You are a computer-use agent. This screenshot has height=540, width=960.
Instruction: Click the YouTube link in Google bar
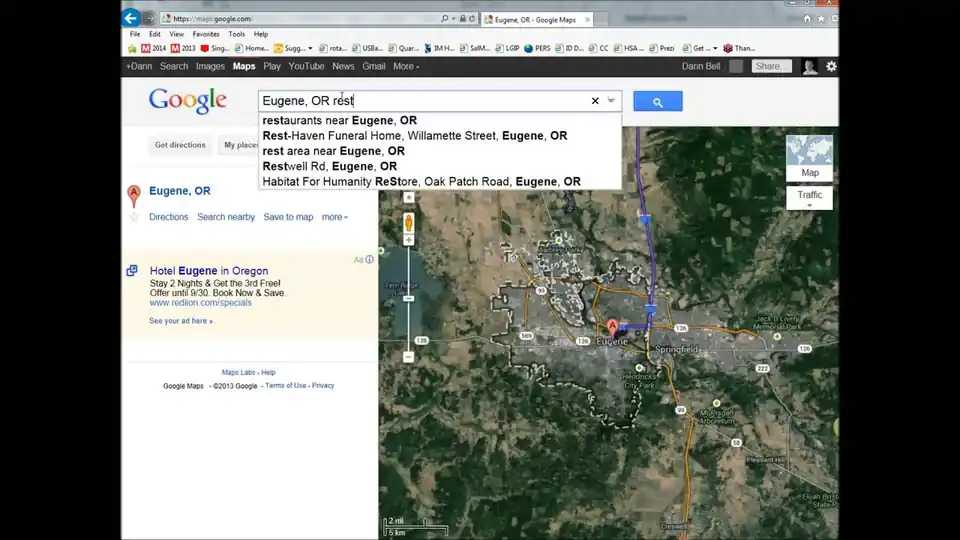click(x=306, y=66)
